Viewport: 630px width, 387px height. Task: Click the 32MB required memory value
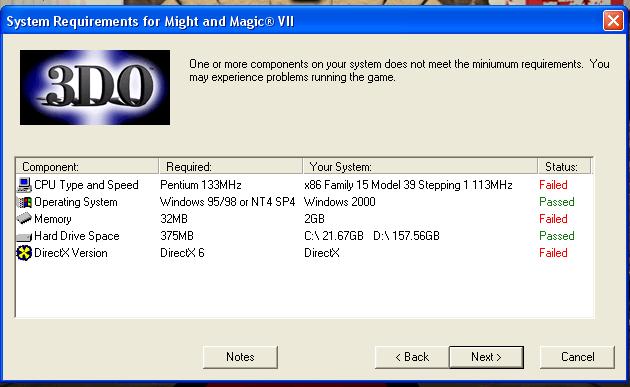point(174,219)
